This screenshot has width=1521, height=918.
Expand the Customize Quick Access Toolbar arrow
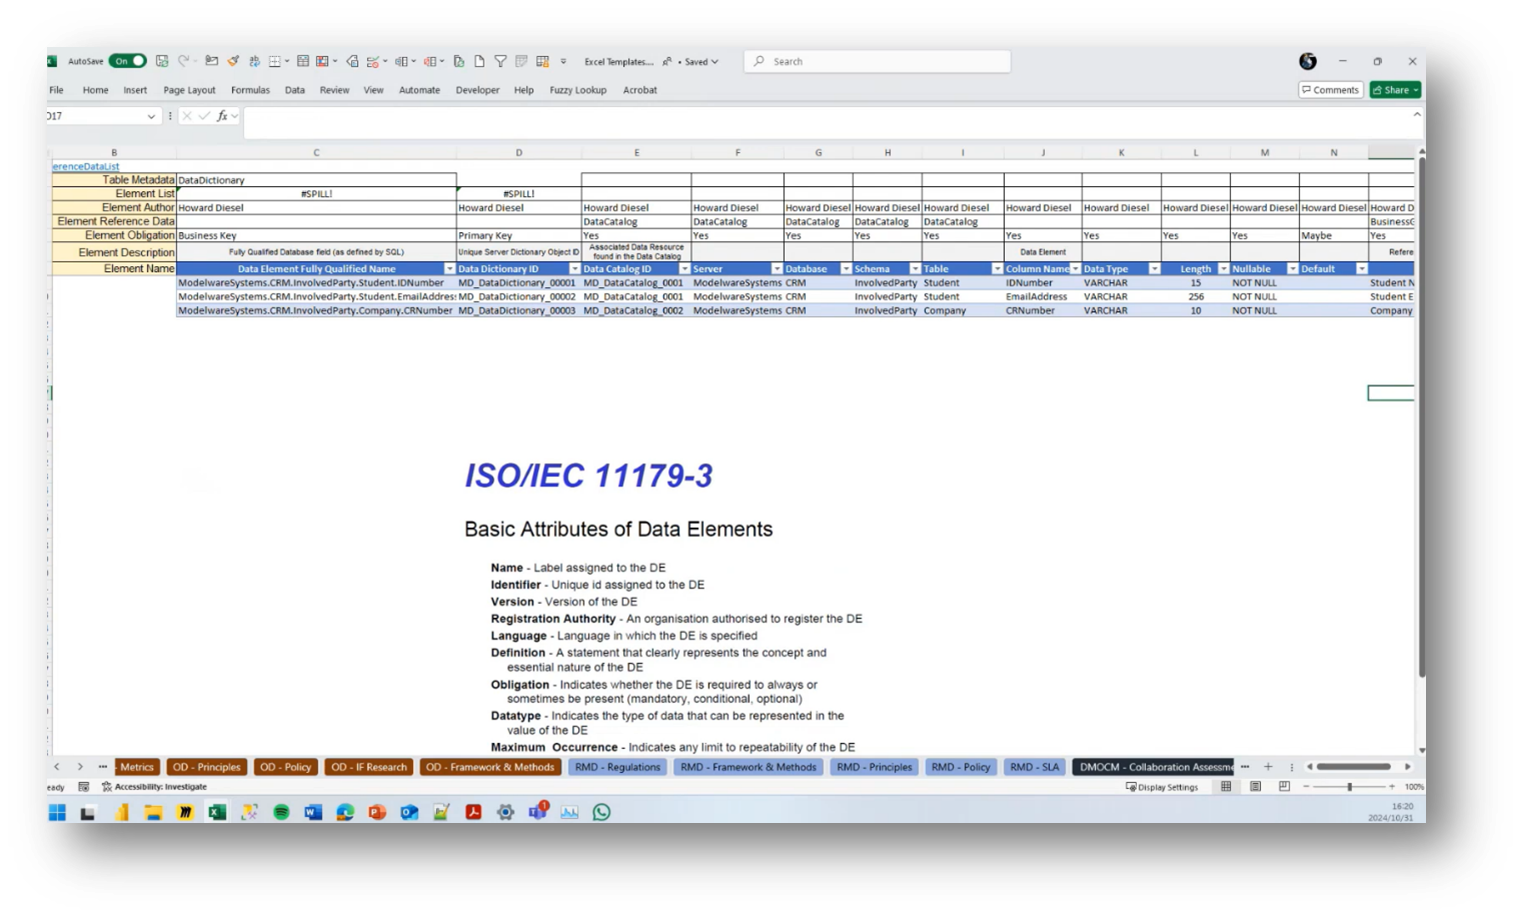[563, 61]
